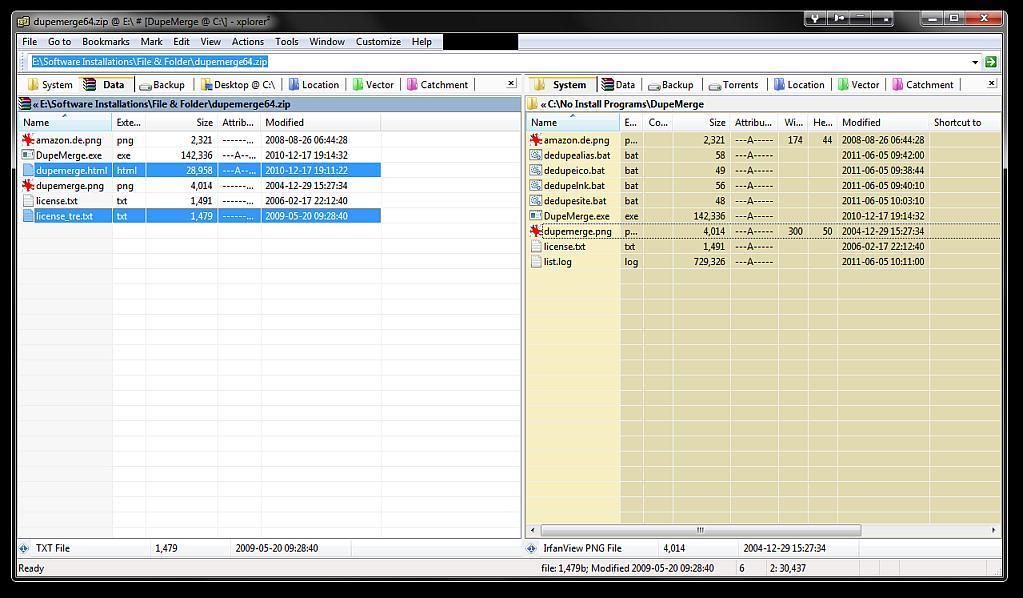Click the icon beside TXT File in status bar
The image size is (1023, 598).
pos(24,548)
